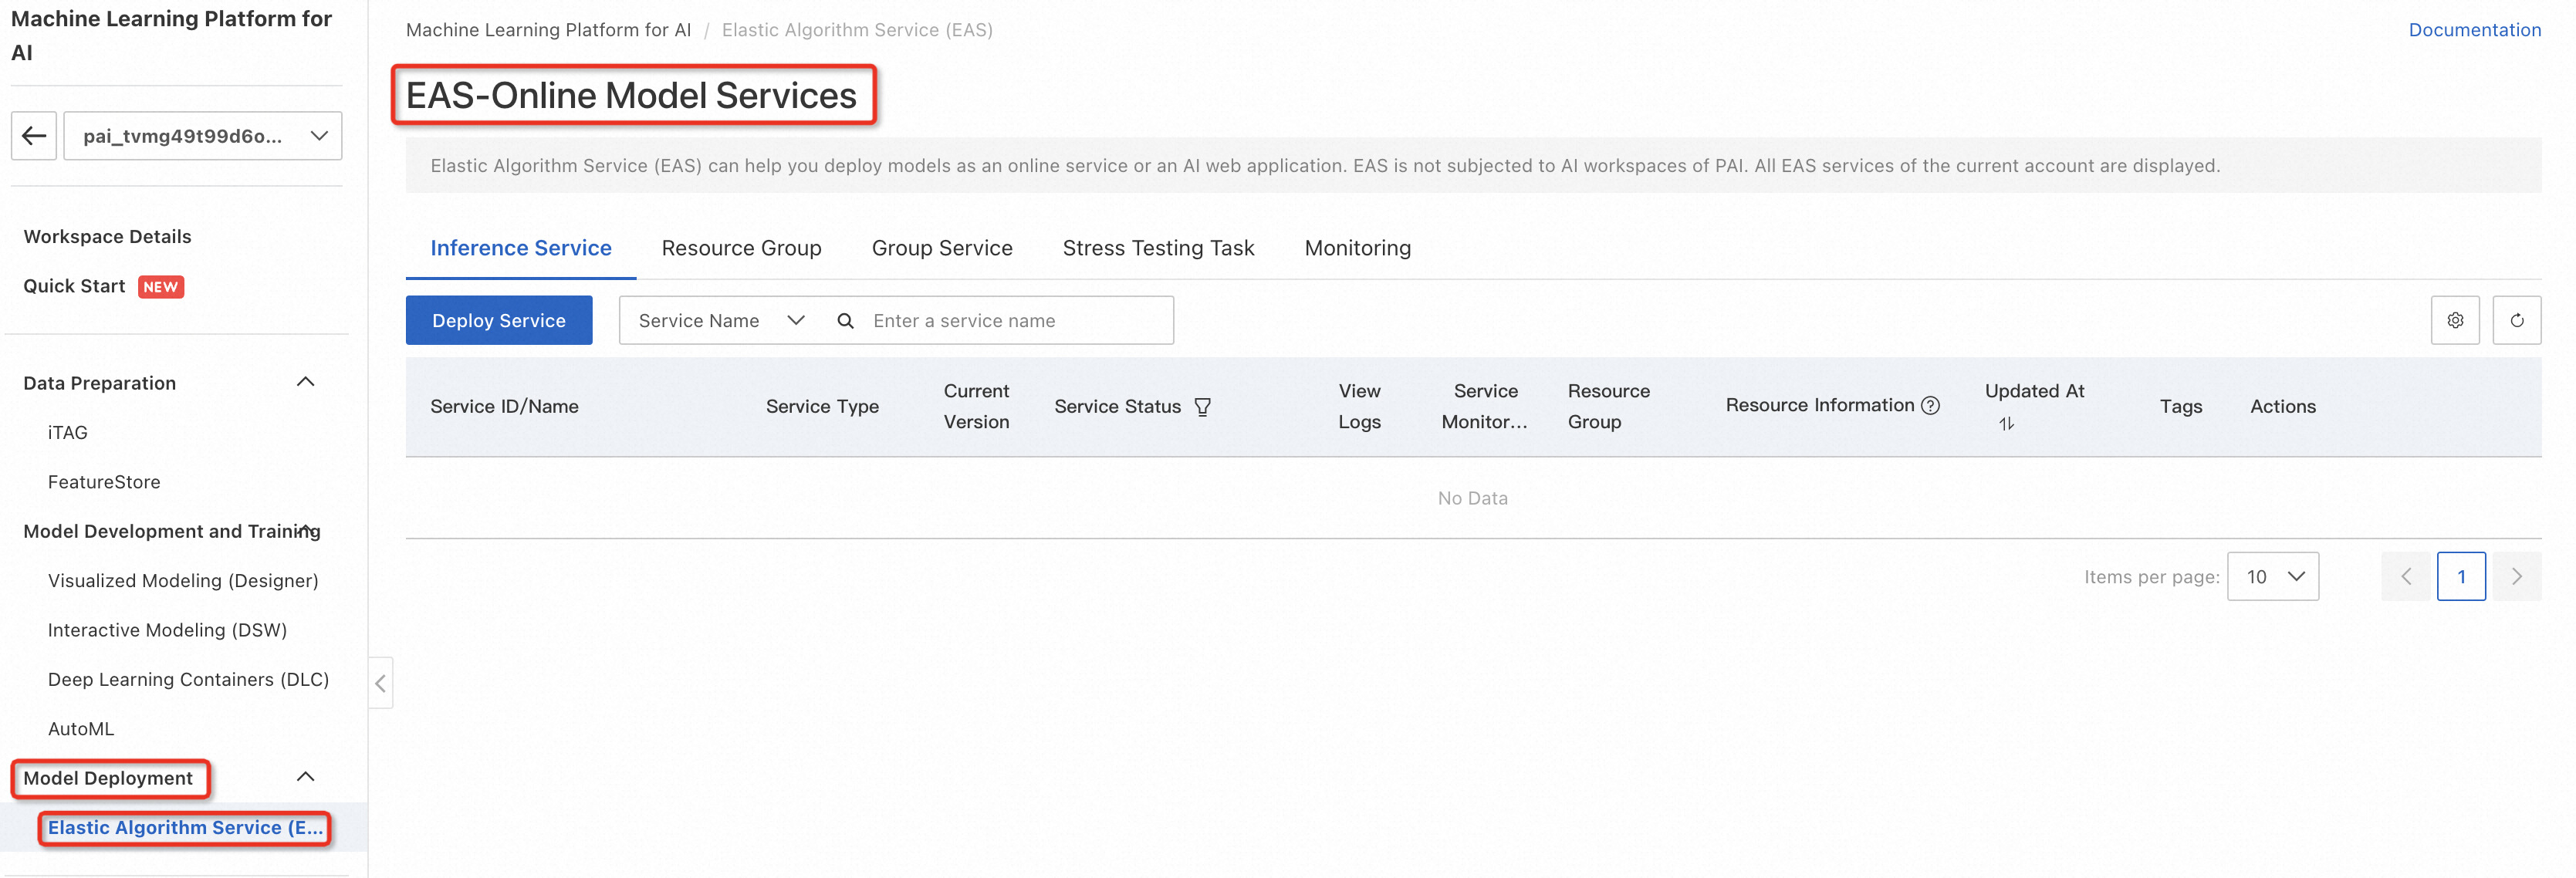
Task: Open the Items per page dropdown showing 10
Action: click(2272, 577)
